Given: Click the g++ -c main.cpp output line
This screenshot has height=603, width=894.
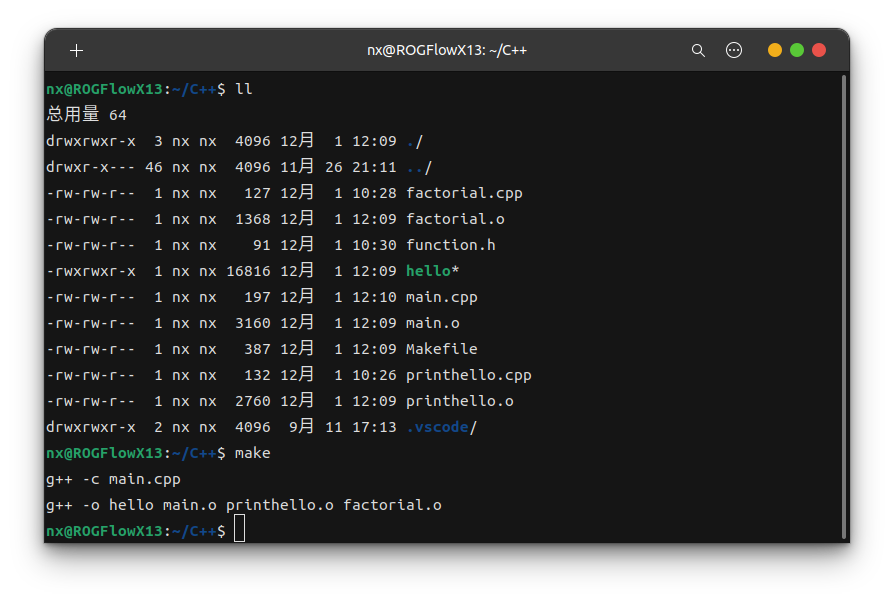Looking at the screenshot, I should [113, 479].
